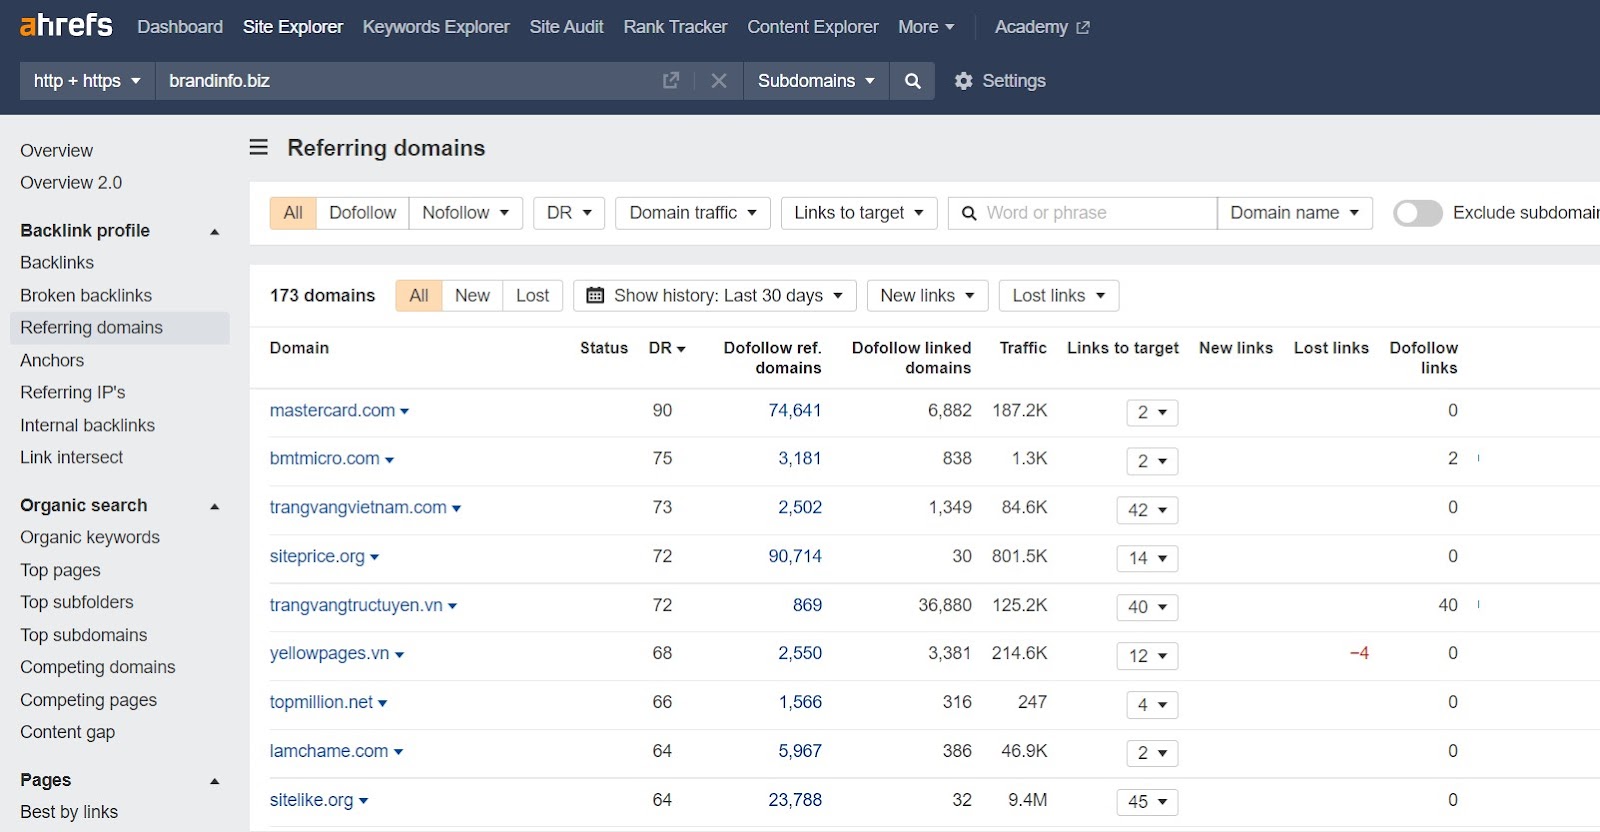Click in the Word or phrase search field
1600x832 pixels.
pyautogui.click(x=1082, y=213)
